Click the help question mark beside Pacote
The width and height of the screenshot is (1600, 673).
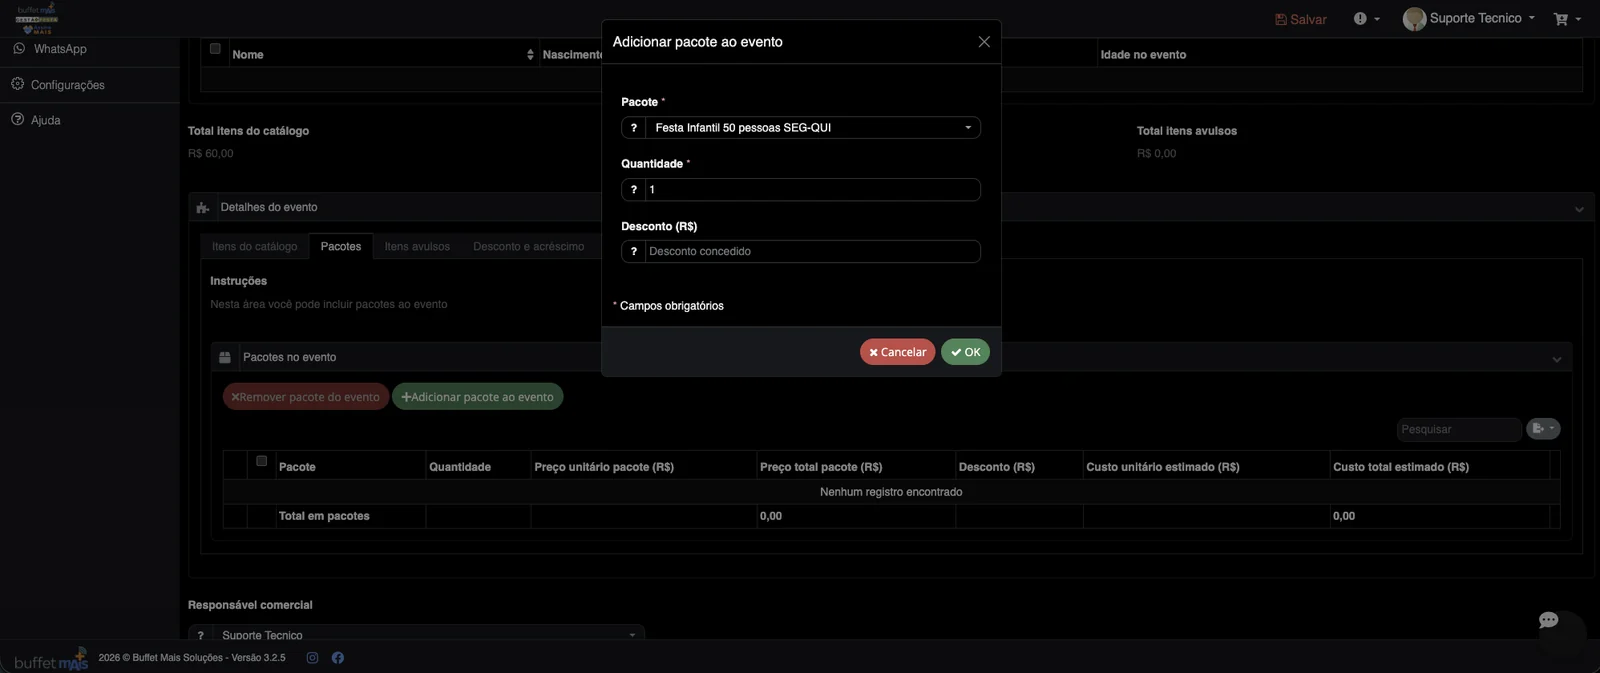pyautogui.click(x=633, y=128)
